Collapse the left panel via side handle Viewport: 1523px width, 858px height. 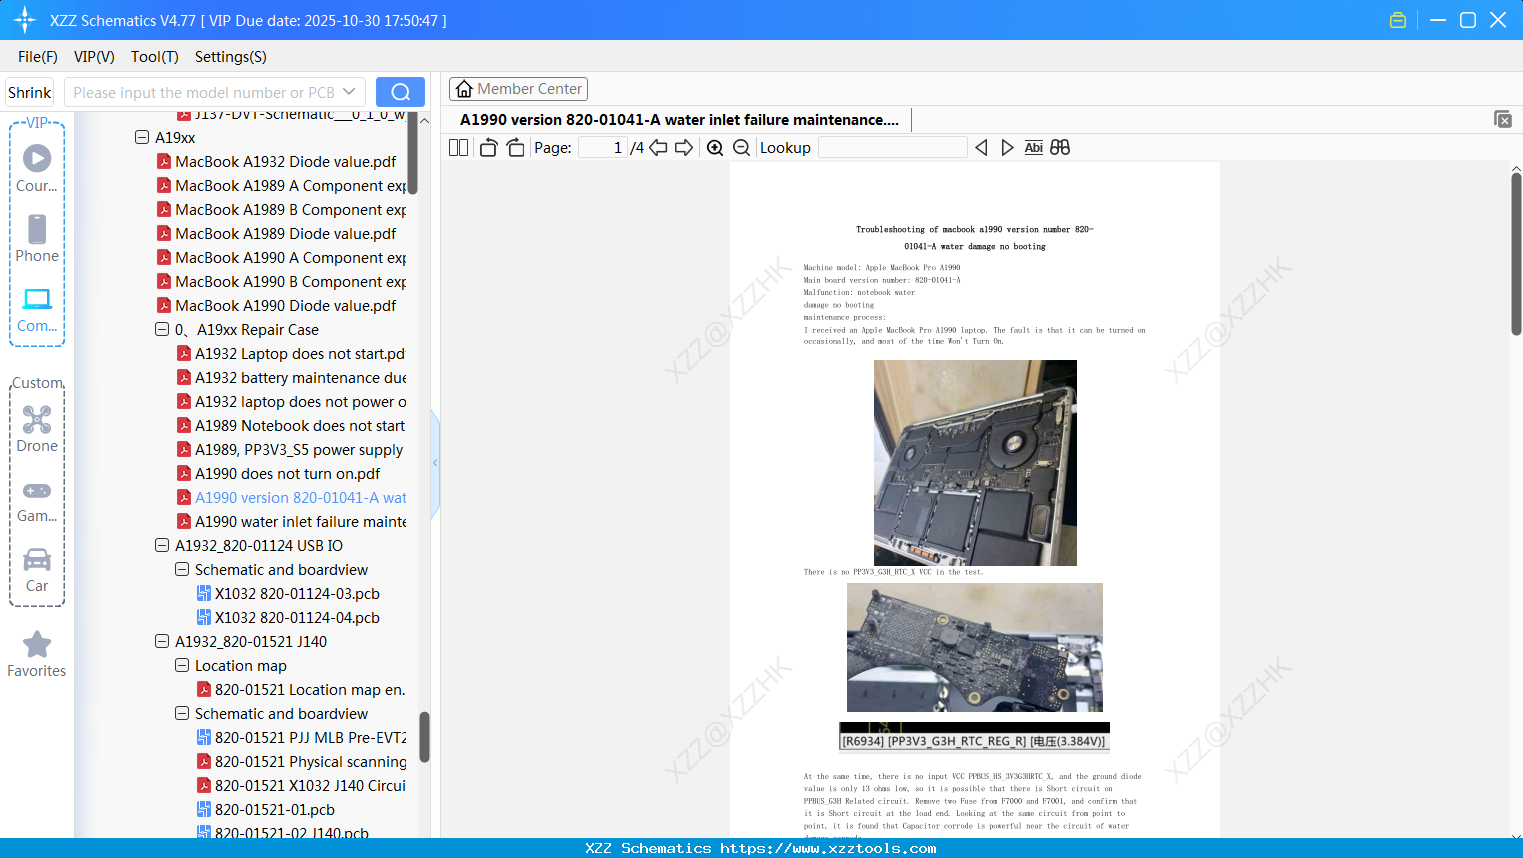pos(435,463)
